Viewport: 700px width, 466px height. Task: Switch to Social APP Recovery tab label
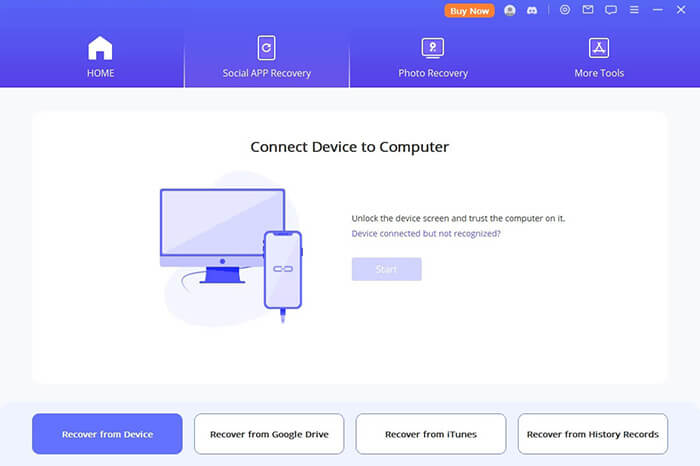pos(267,73)
